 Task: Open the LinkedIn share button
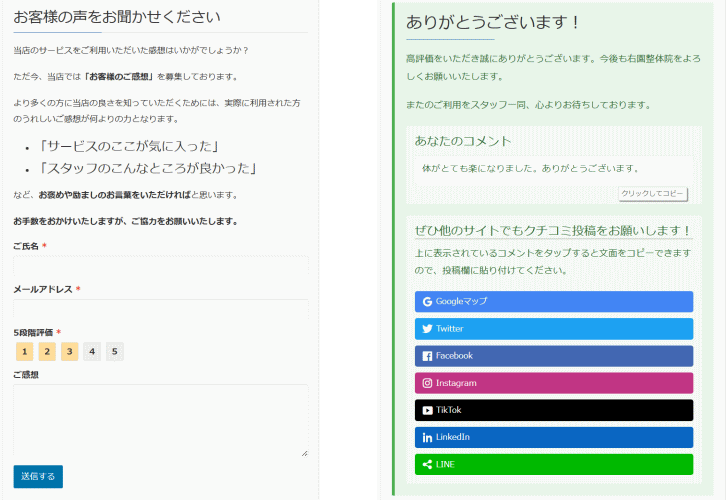coord(554,437)
